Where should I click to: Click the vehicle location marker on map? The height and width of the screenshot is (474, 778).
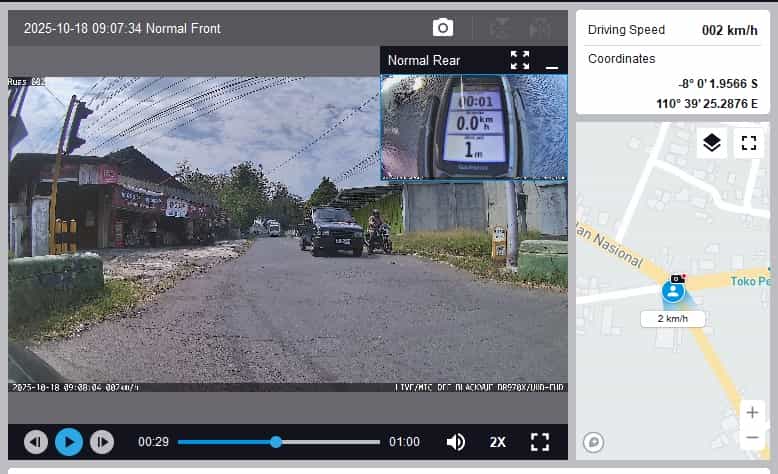[x=674, y=291]
